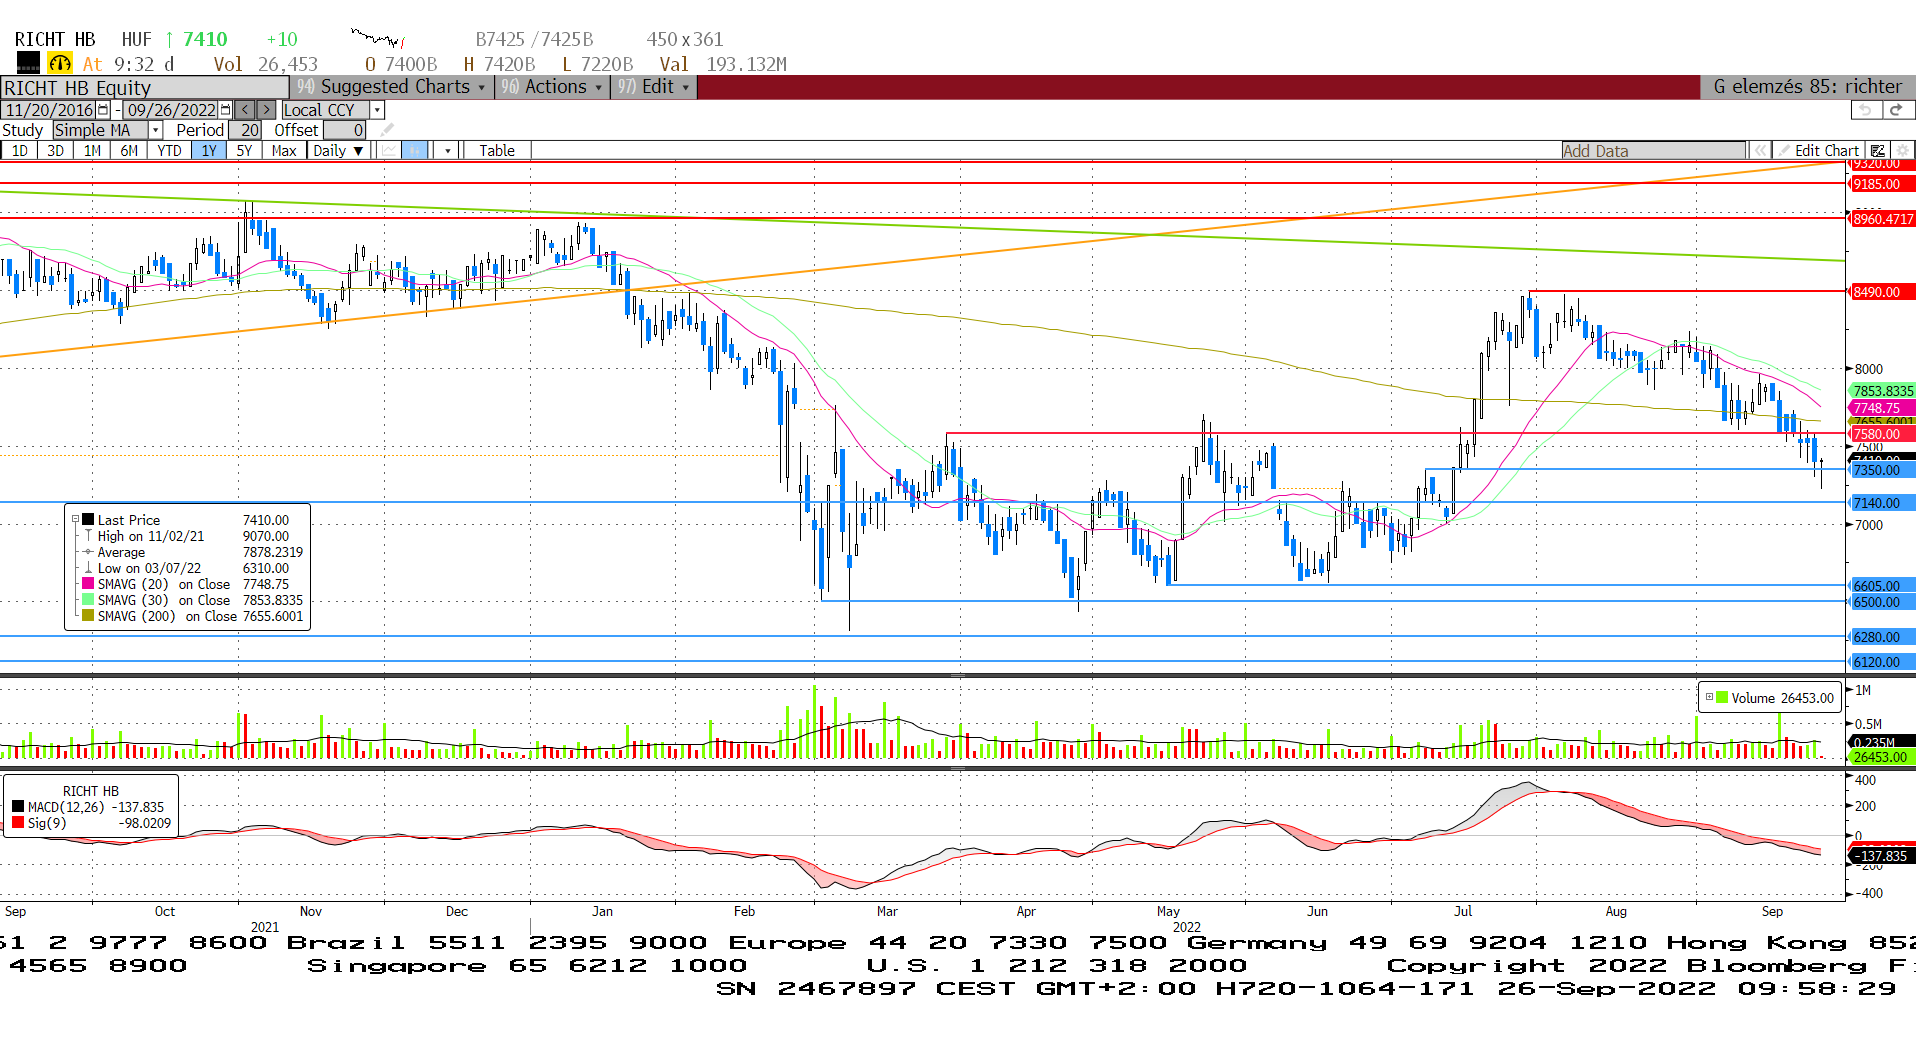This screenshot has height=1044, width=1916.
Task: Collapse the price legend with the minus box
Action: (75, 520)
